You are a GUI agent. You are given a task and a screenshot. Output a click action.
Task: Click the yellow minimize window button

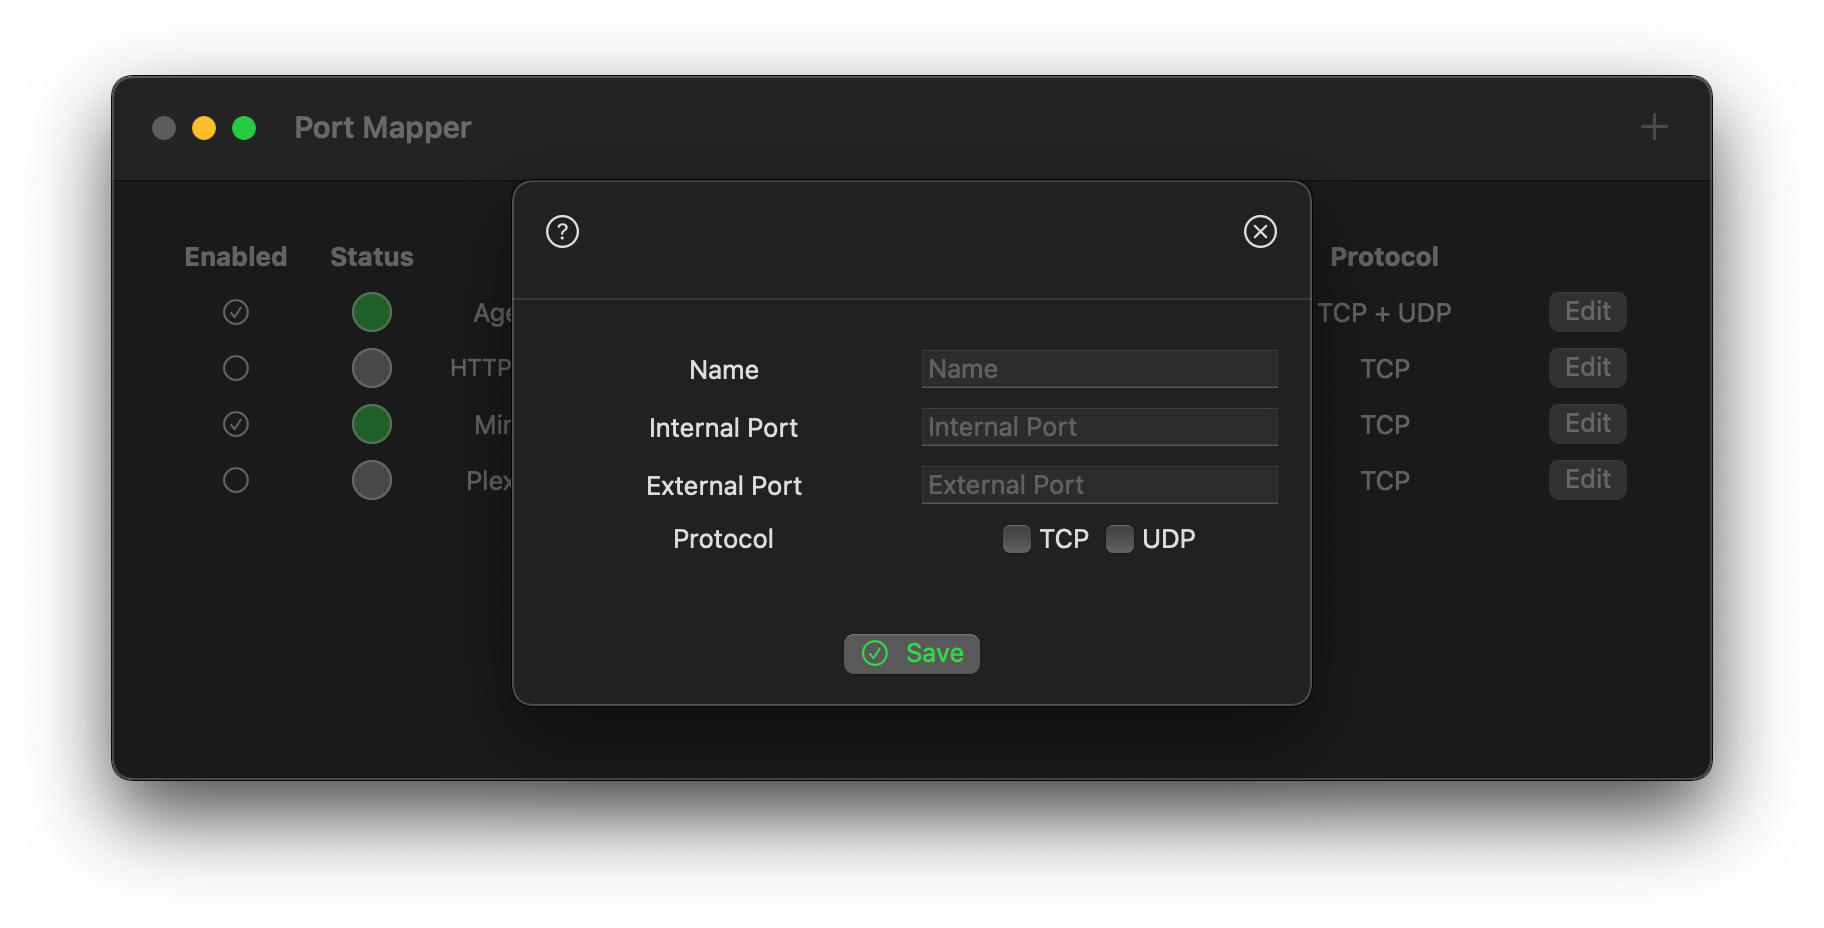click(x=204, y=128)
